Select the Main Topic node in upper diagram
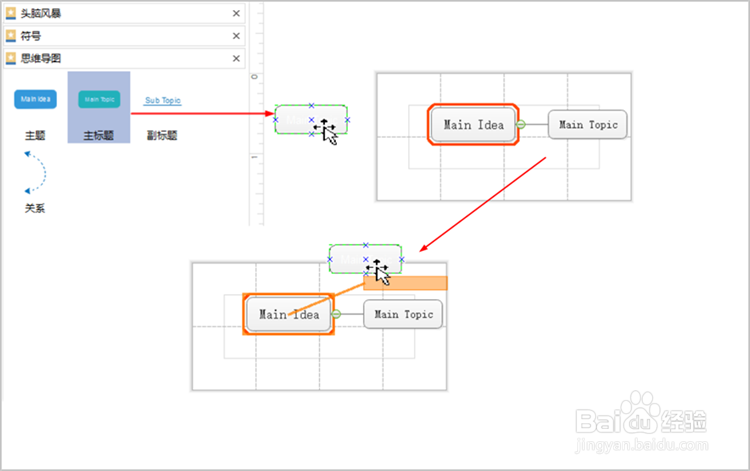The width and height of the screenshot is (750, 471). [x=588, y=125]
